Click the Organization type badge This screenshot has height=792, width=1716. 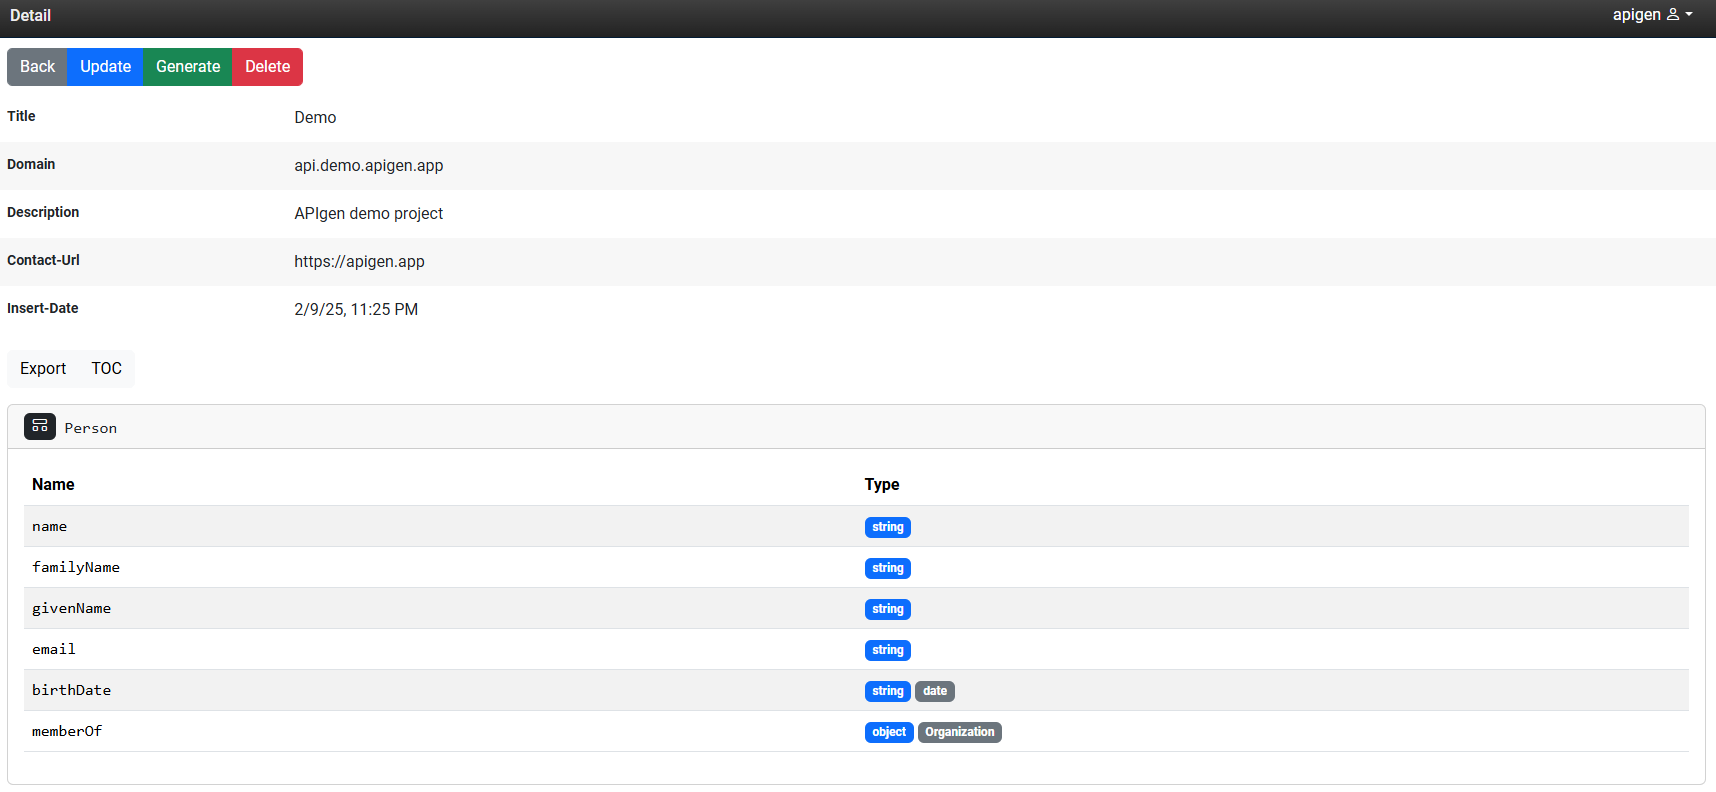click(x=959, y=733)
